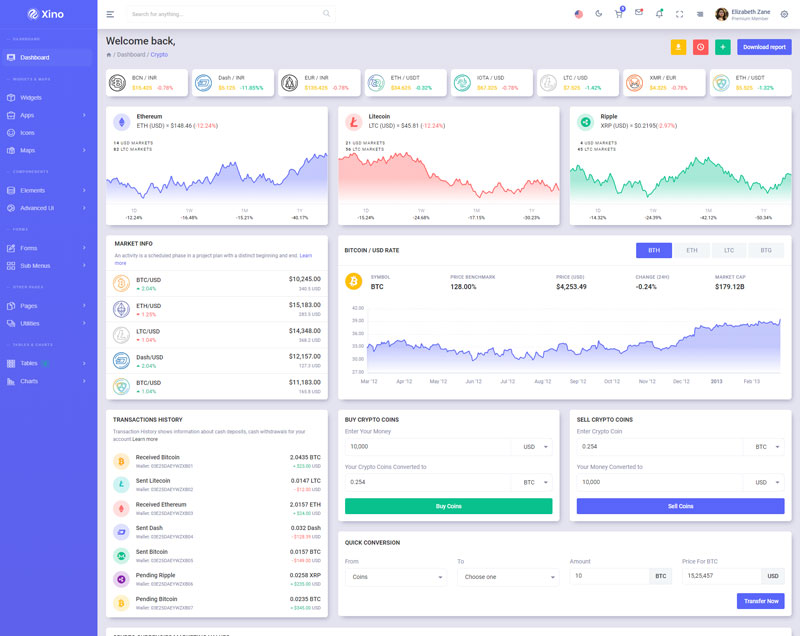The height and width of the screenshot is (636, 800).
Task: Click the US flag language icon
Action: pos(579,14)
